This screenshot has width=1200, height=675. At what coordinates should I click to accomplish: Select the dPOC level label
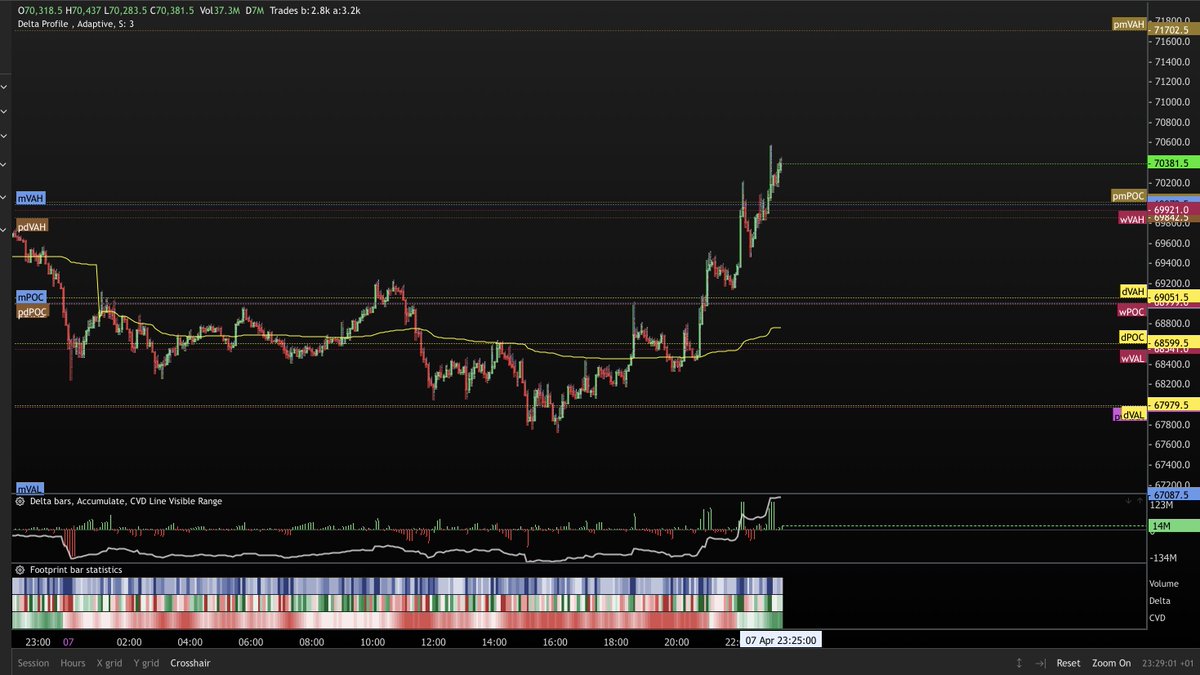pyautogui.click(x=1132, y=337)
